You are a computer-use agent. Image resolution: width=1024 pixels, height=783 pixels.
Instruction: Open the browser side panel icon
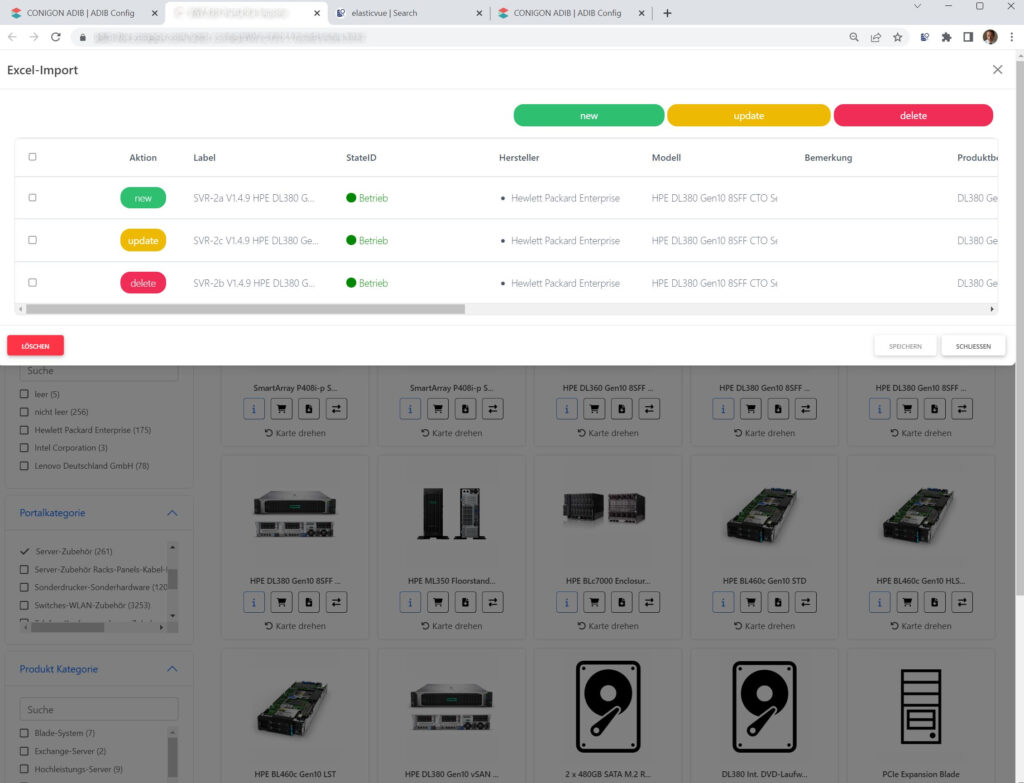968,37
